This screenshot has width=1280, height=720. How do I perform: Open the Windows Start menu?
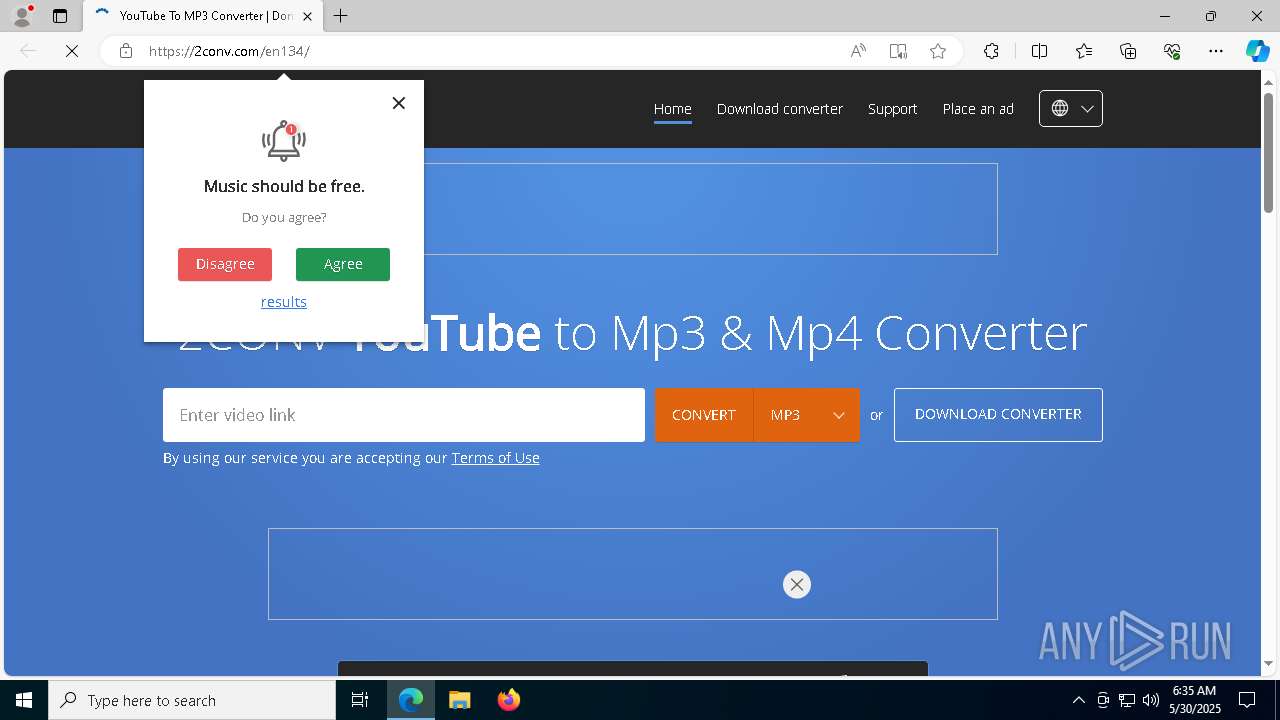tap(24, 700)
